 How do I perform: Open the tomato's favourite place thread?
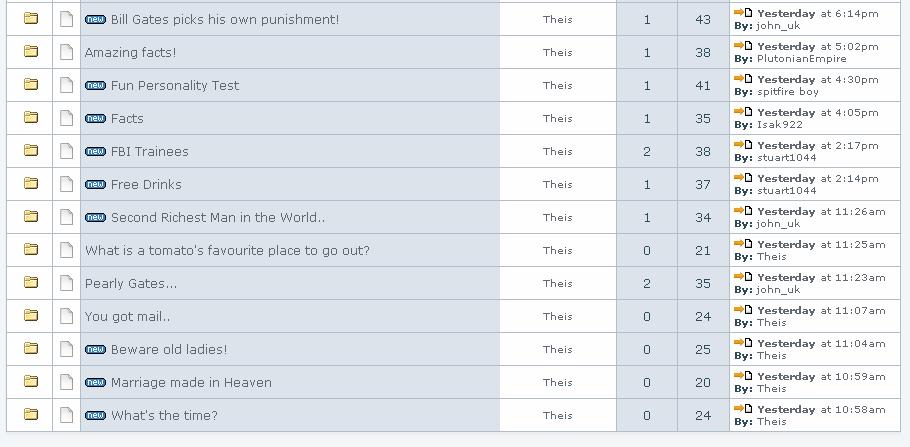(227, 250)
